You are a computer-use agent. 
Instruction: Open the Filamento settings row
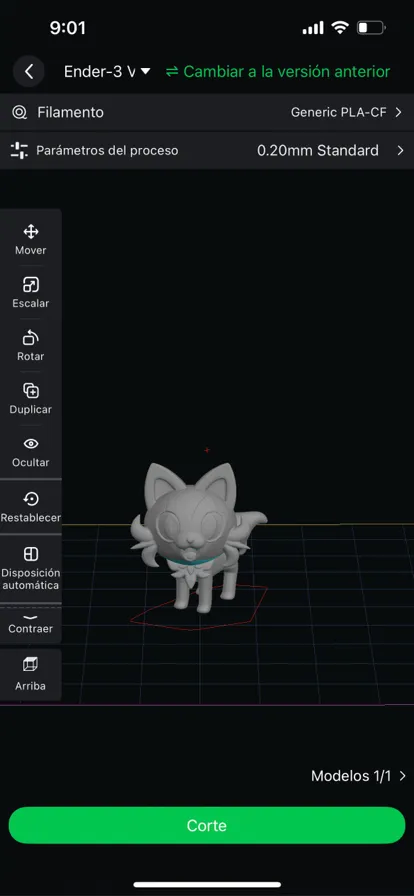pos(207,112)
